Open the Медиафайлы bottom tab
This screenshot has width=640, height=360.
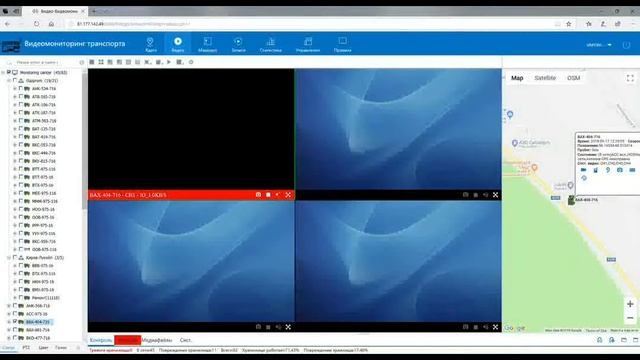click(157, 340)
